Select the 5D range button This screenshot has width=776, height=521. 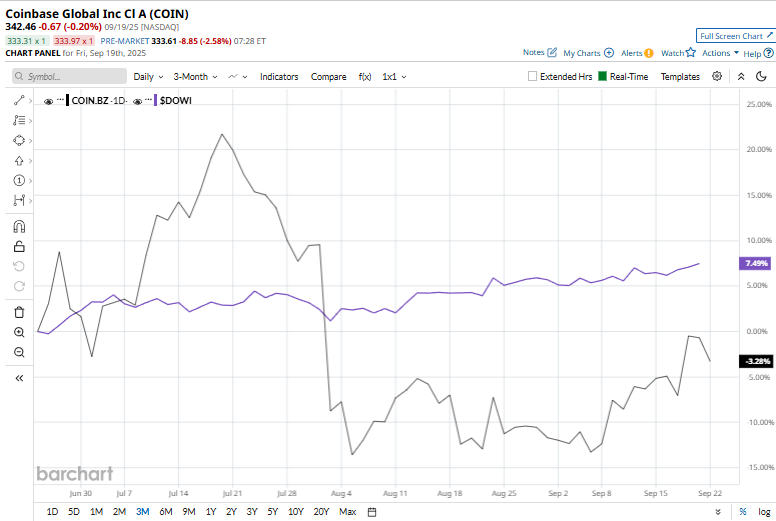tap(74, 512)
